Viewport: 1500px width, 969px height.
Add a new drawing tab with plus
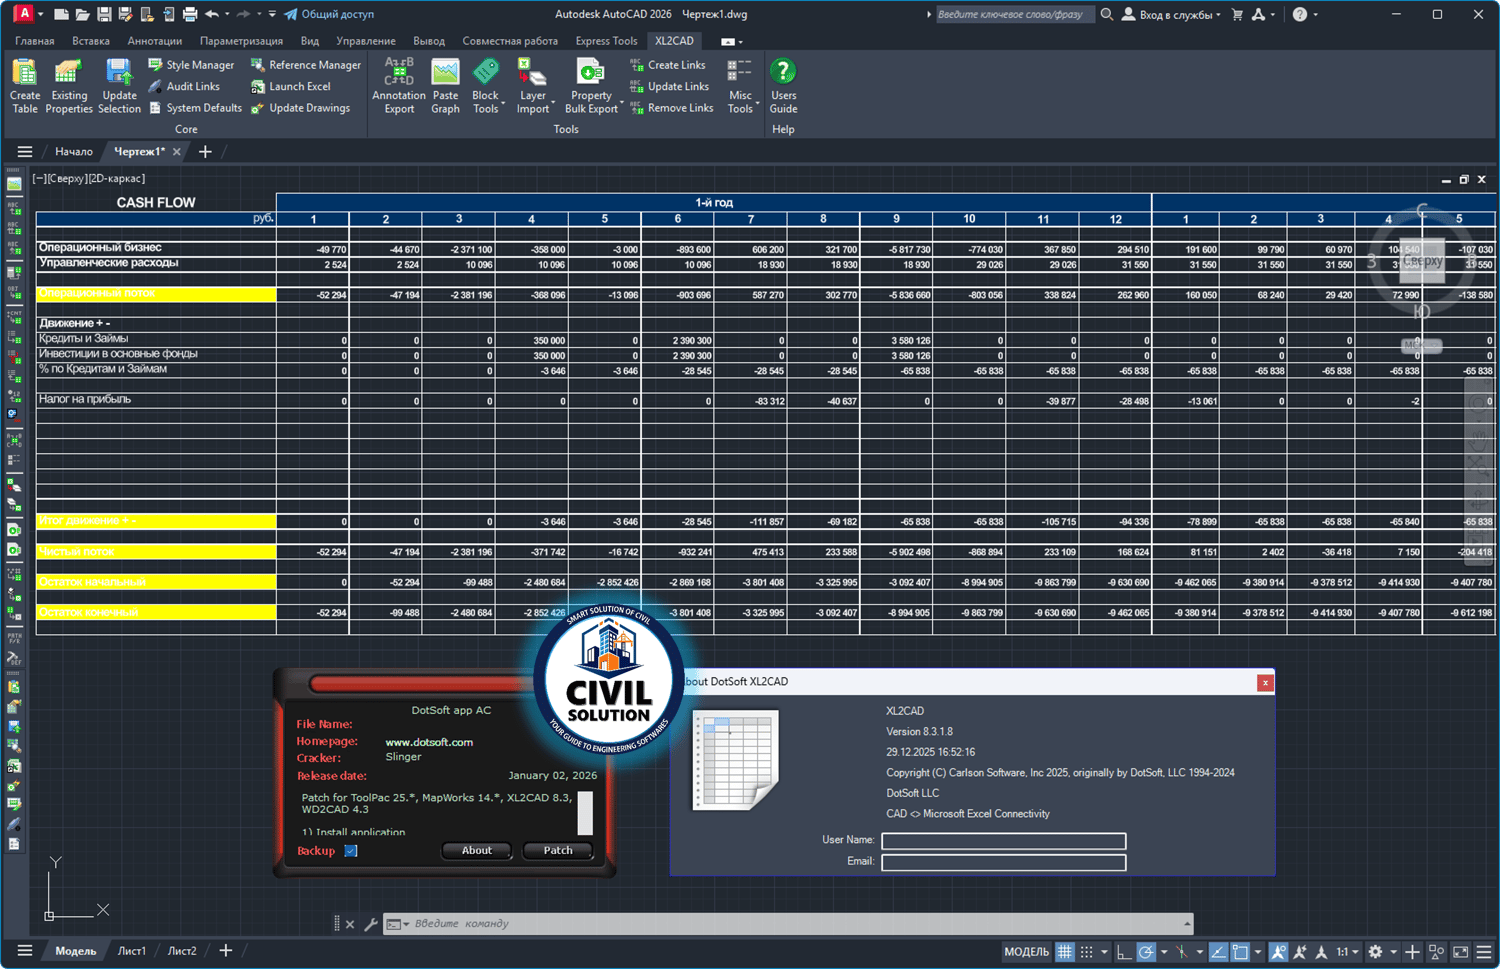(x=205, y=152)
